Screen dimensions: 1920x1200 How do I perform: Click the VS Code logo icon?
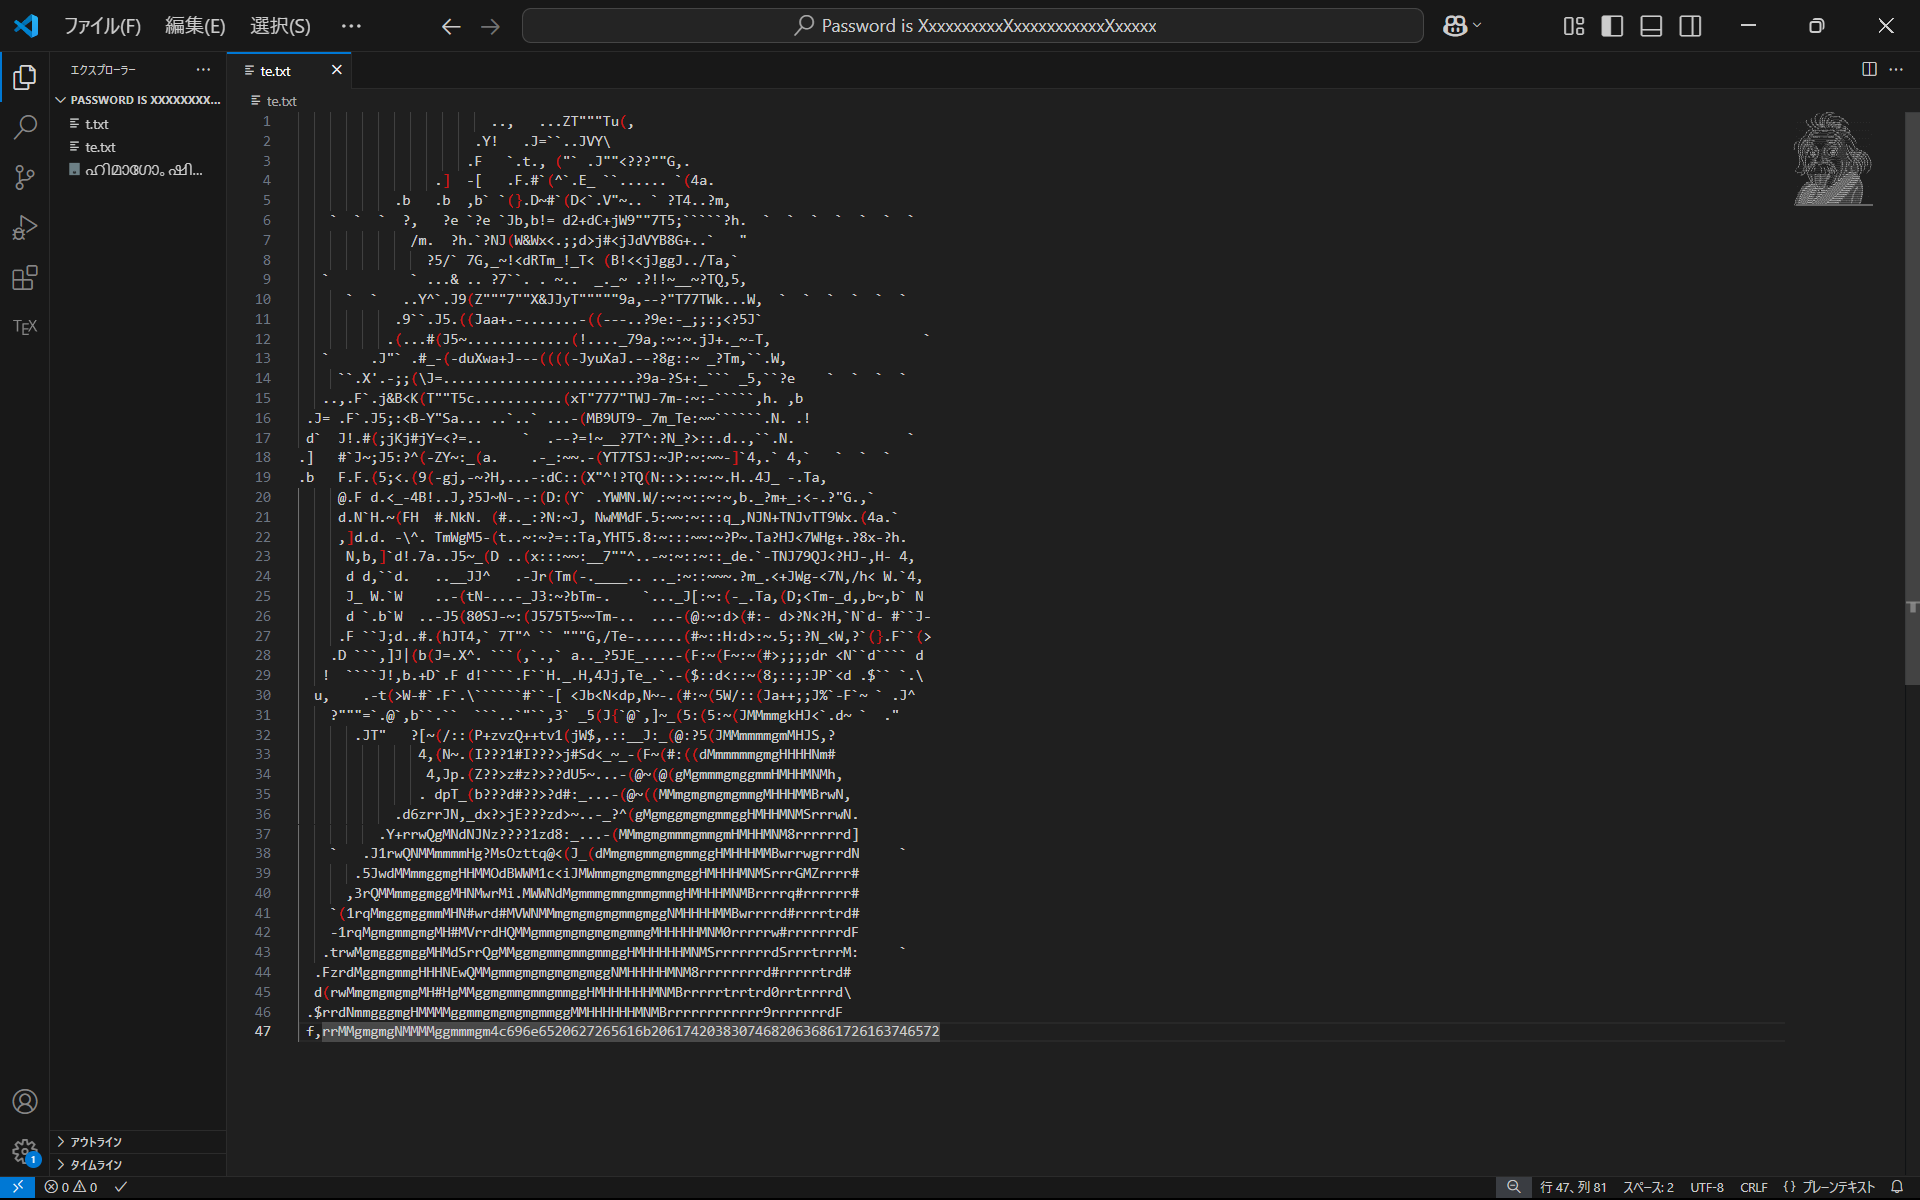[26, 25]
